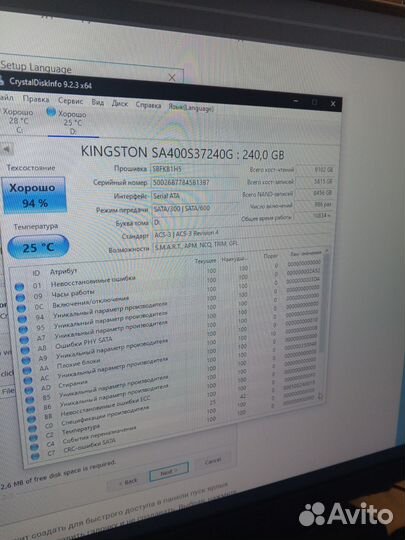
Task: Select the Ошибки PHY SATA attribute text
Action: point(84,343)
